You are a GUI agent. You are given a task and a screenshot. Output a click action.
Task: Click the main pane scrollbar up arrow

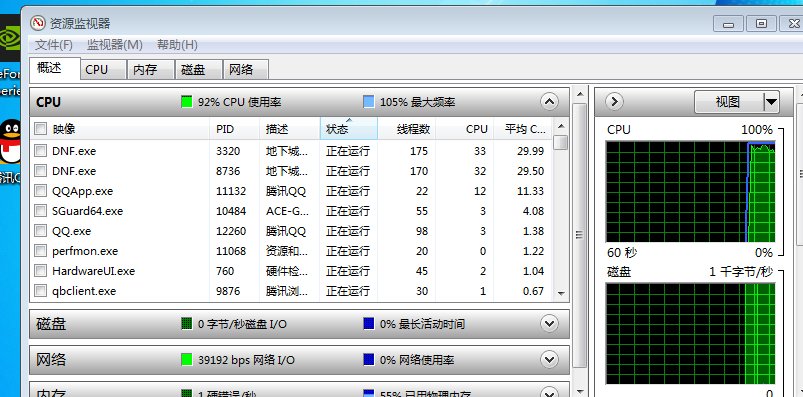pyautogui.click(x=580, y=94)
